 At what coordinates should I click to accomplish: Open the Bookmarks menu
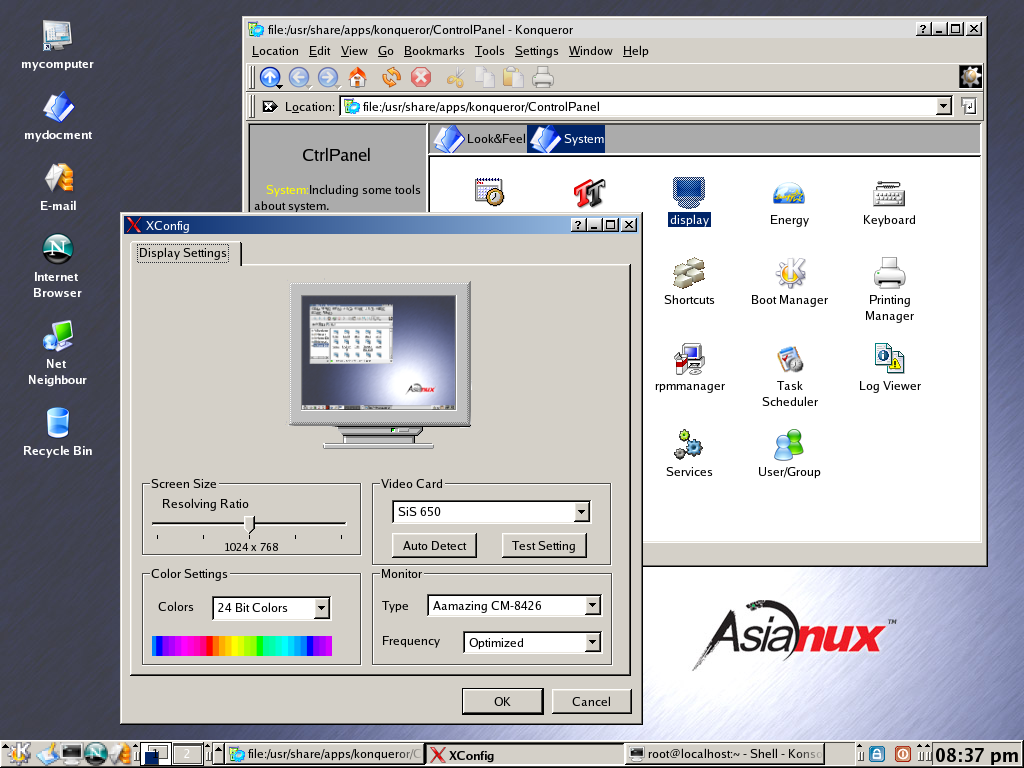tap(434, 51)
